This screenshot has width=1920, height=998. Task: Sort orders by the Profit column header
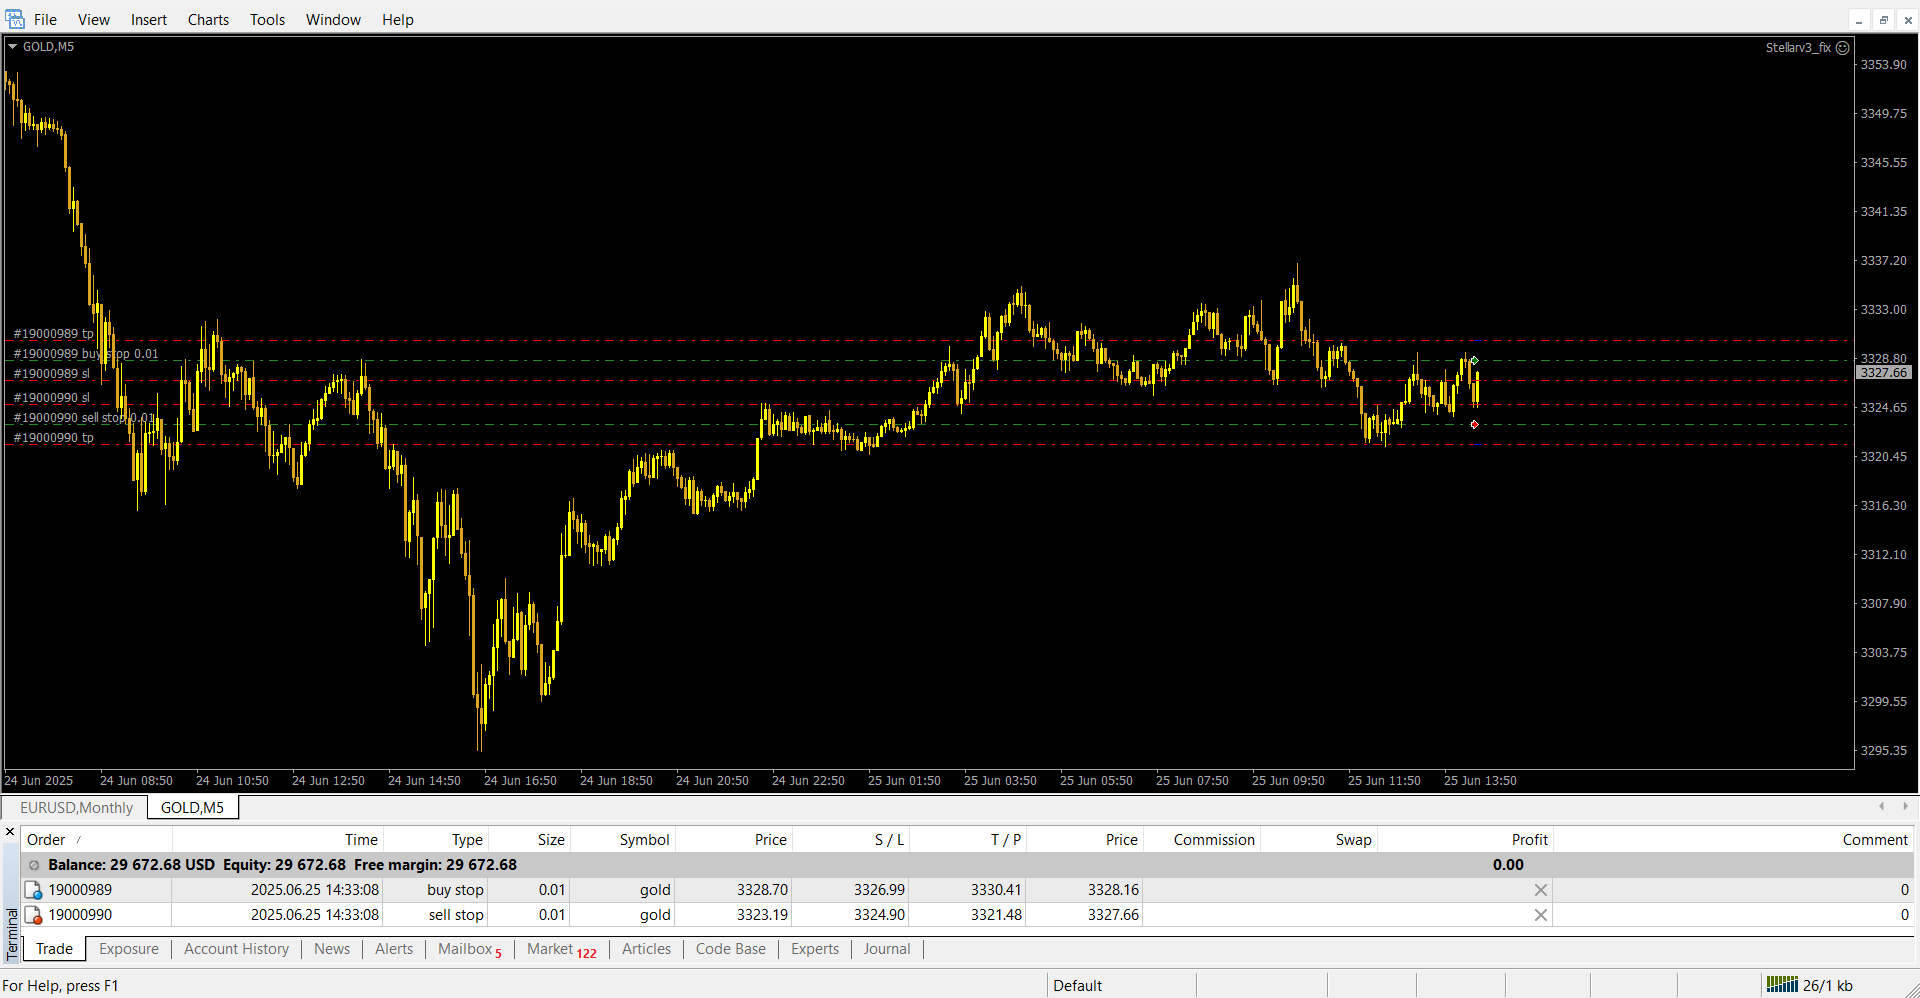[1529, 840]
